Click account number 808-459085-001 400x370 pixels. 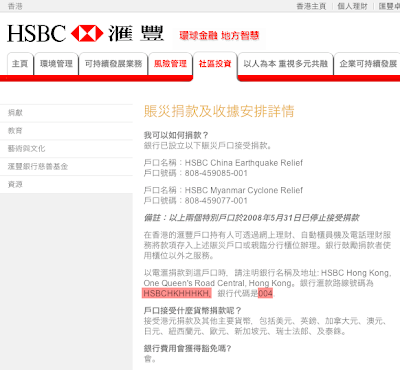pyautogui.click(x=216, y=173)
